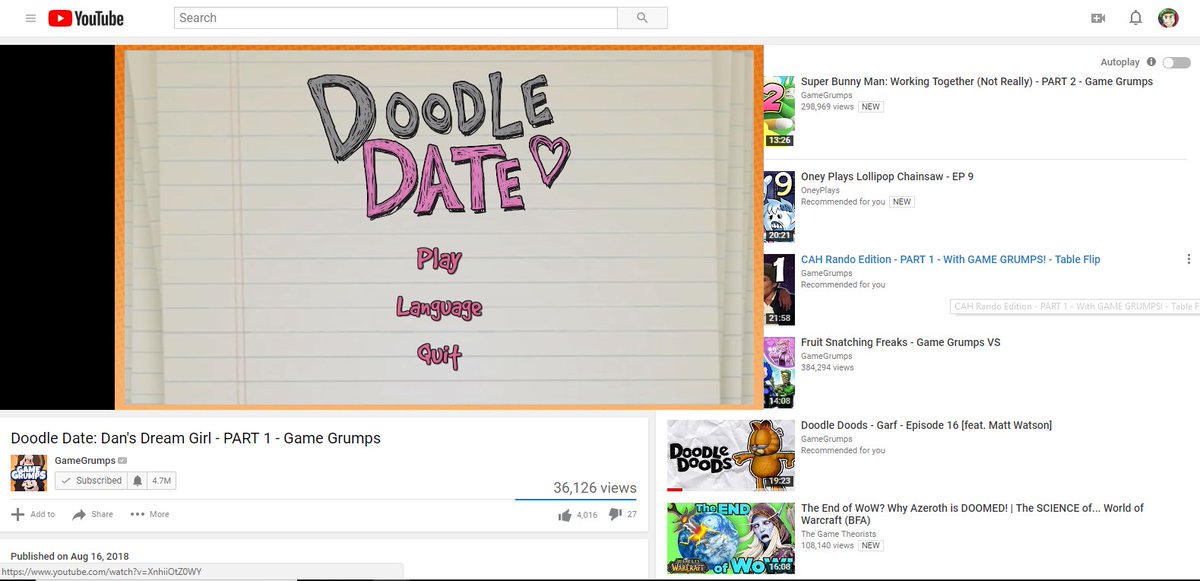Click the thumbs down dislike icon

point(615,514)
